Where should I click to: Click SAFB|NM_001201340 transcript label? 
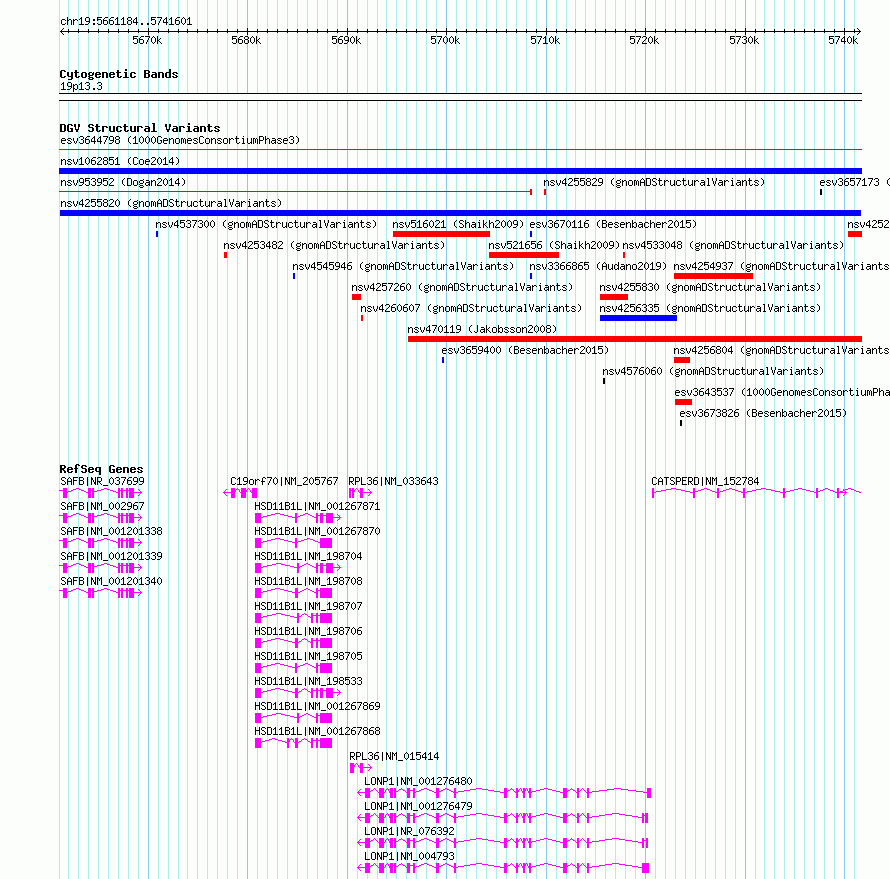[x=111, y=581]
